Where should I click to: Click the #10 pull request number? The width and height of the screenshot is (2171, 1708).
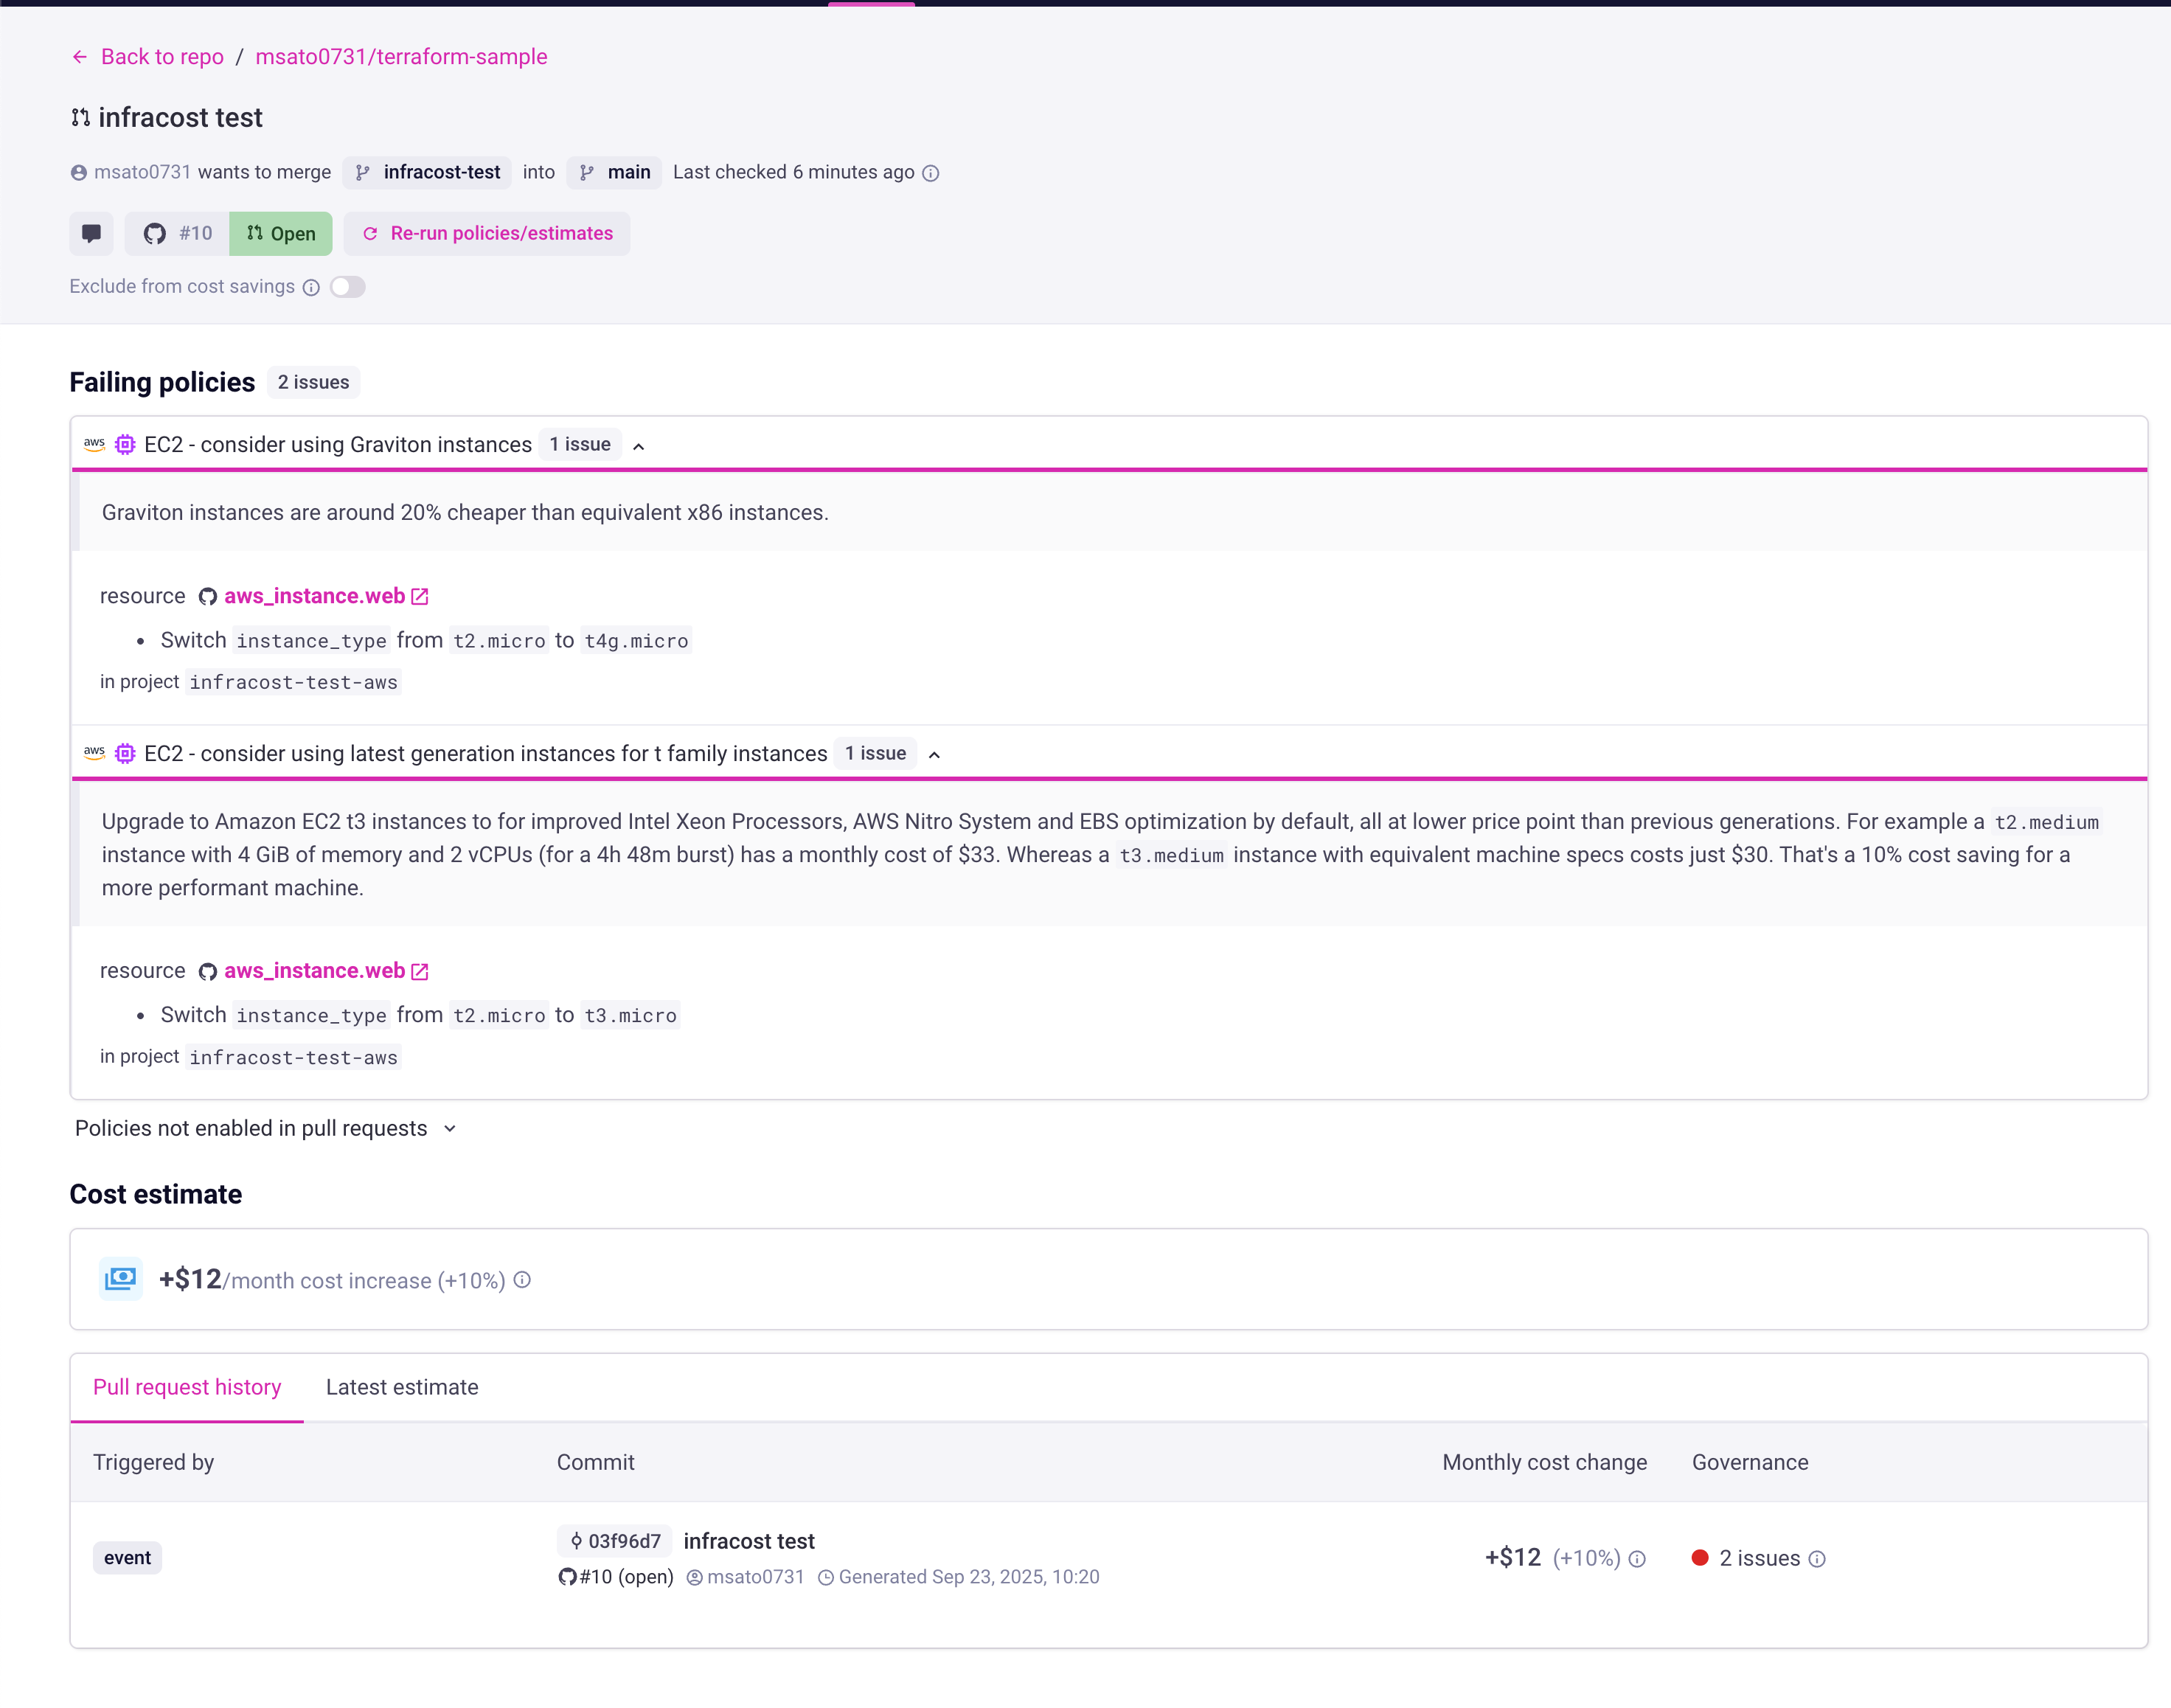(x=196, y=234)
